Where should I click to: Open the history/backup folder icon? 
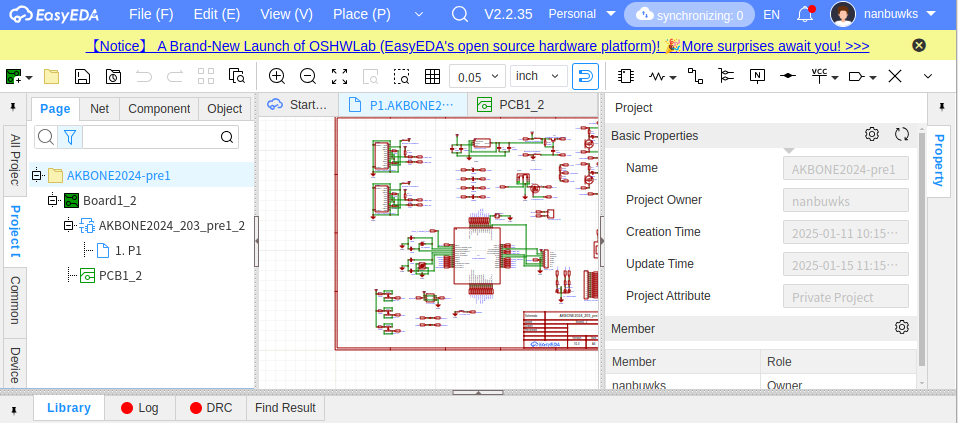(x=114, y=76)
